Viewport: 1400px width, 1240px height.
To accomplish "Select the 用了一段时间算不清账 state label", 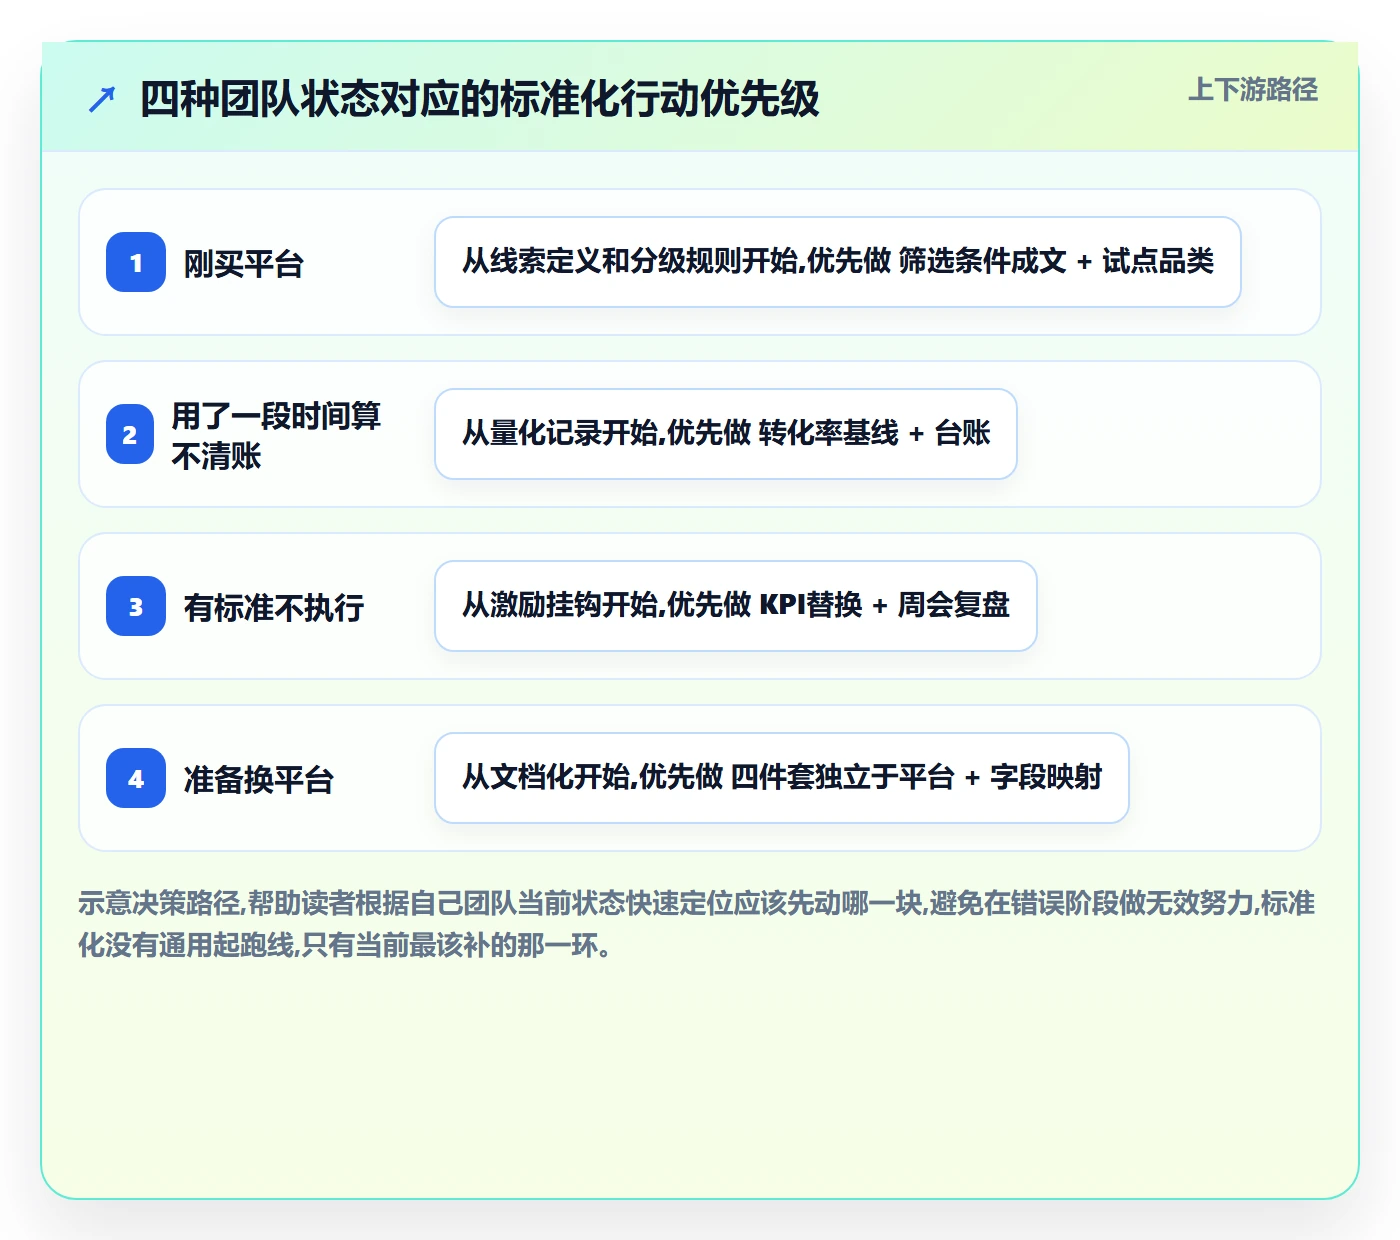I will point(276,435).
